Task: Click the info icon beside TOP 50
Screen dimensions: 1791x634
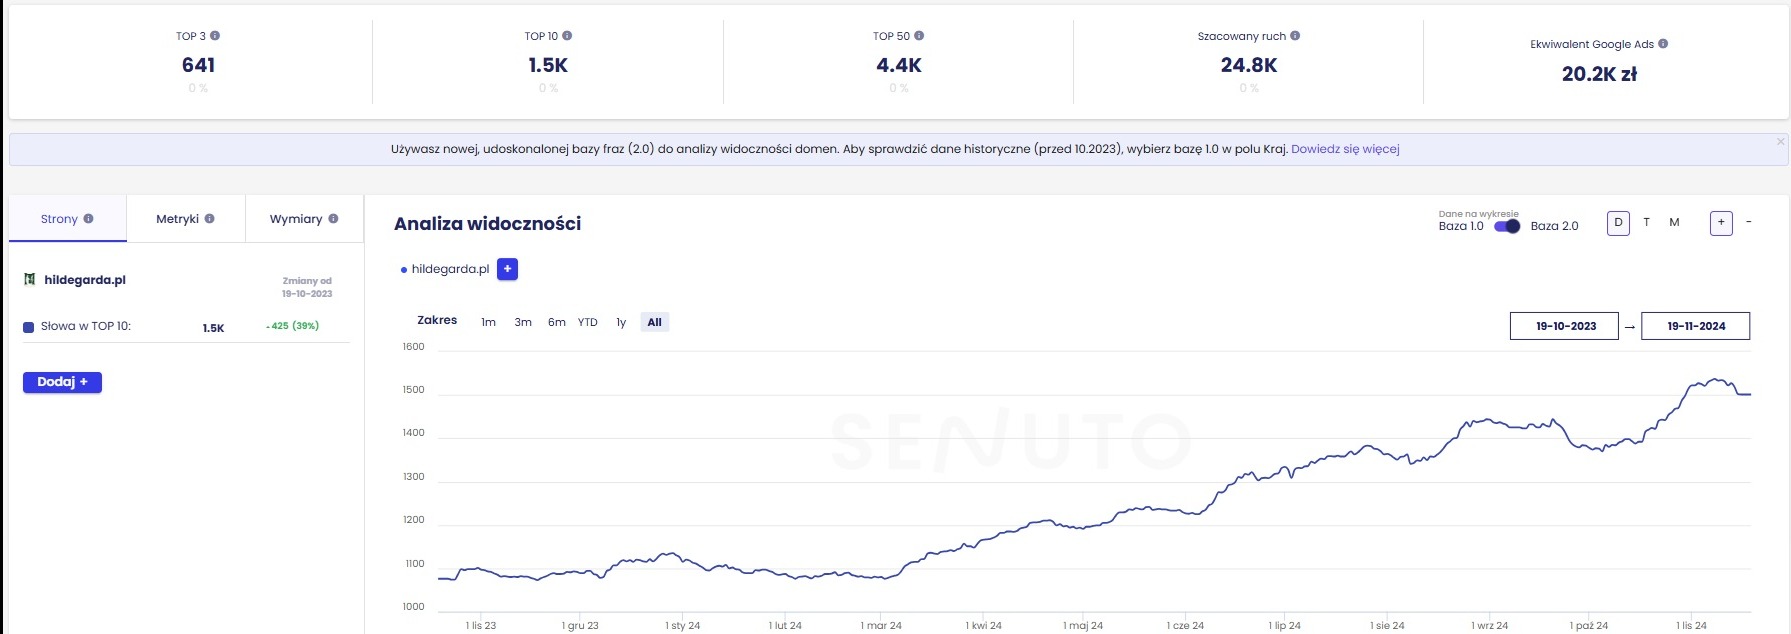Action: click(919, 36)
